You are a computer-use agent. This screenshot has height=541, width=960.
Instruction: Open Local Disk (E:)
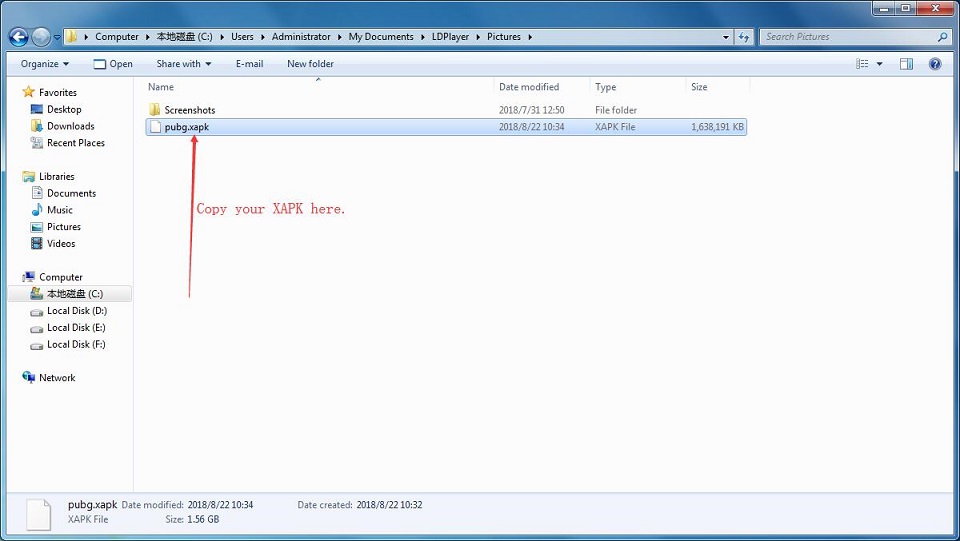coord(77,327)
